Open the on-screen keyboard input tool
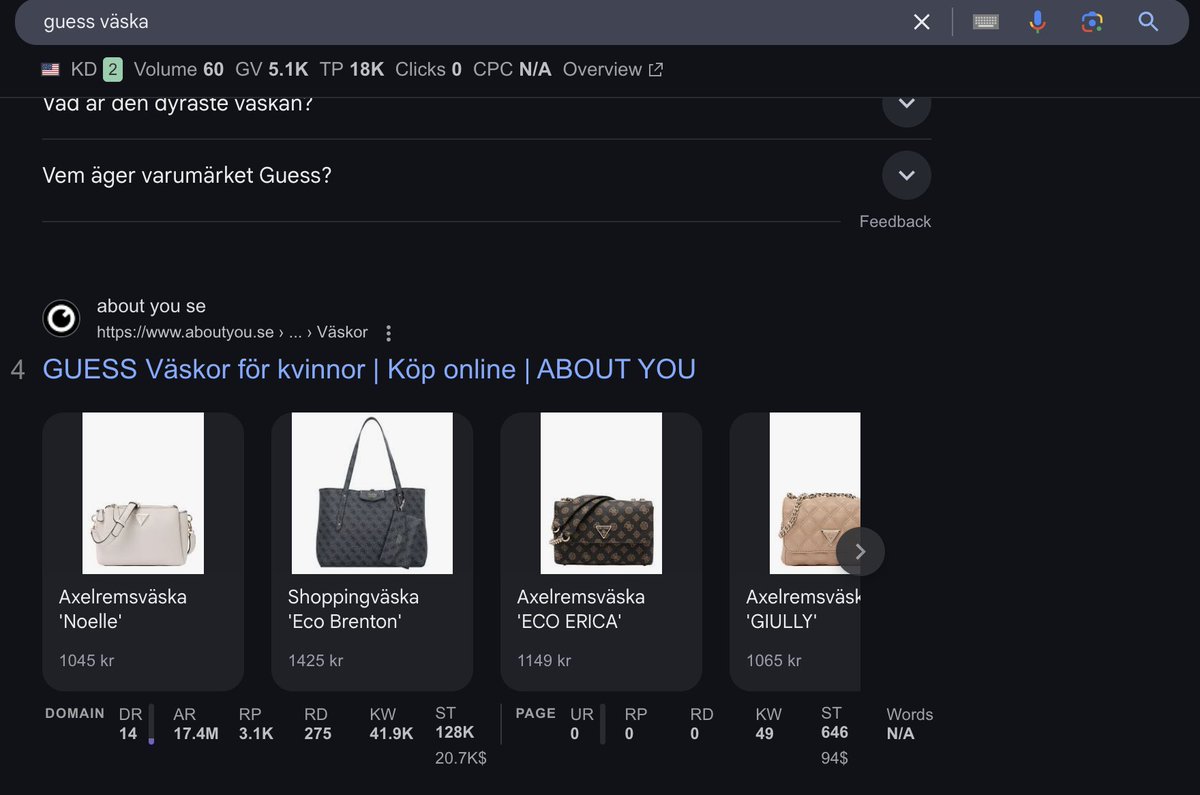Screen dimensions: 1200x795 click(986, 22)
